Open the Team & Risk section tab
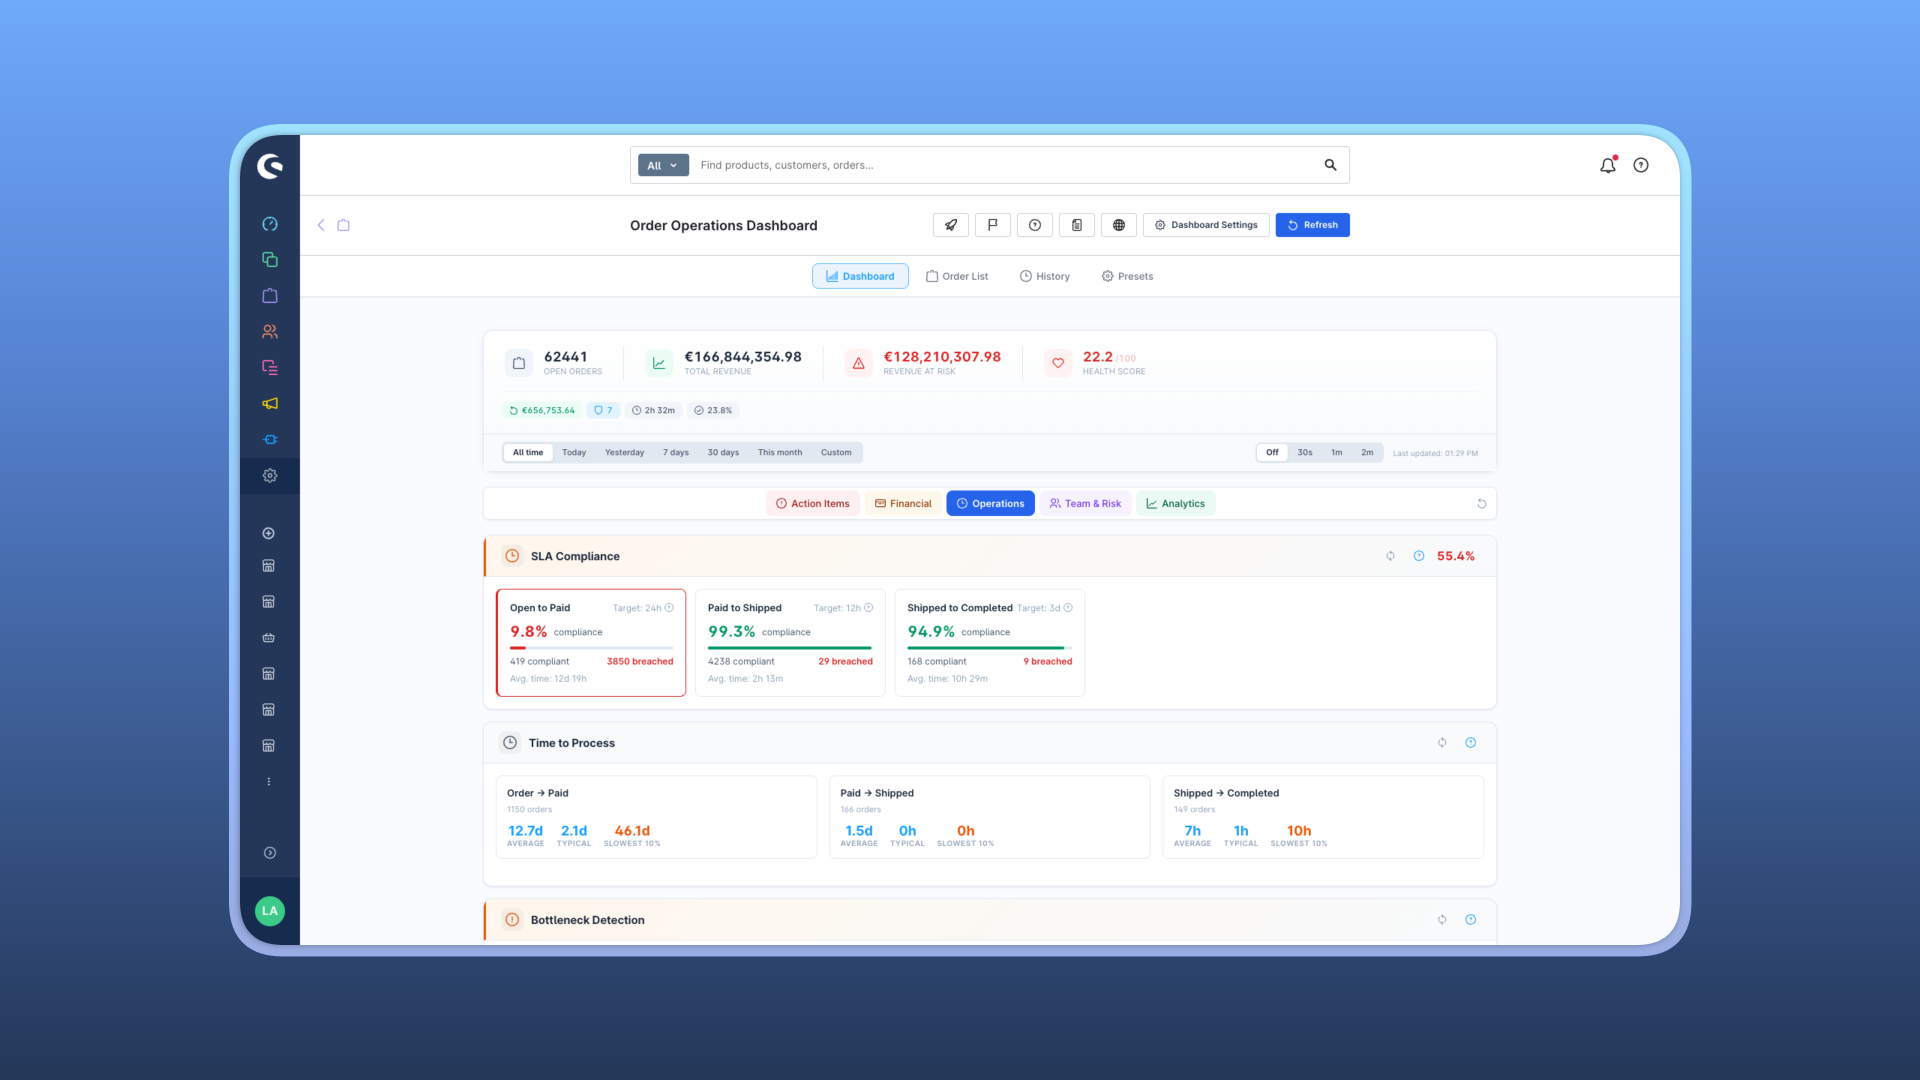This screenshot has height=1080, width=1920. (1085, 504)
